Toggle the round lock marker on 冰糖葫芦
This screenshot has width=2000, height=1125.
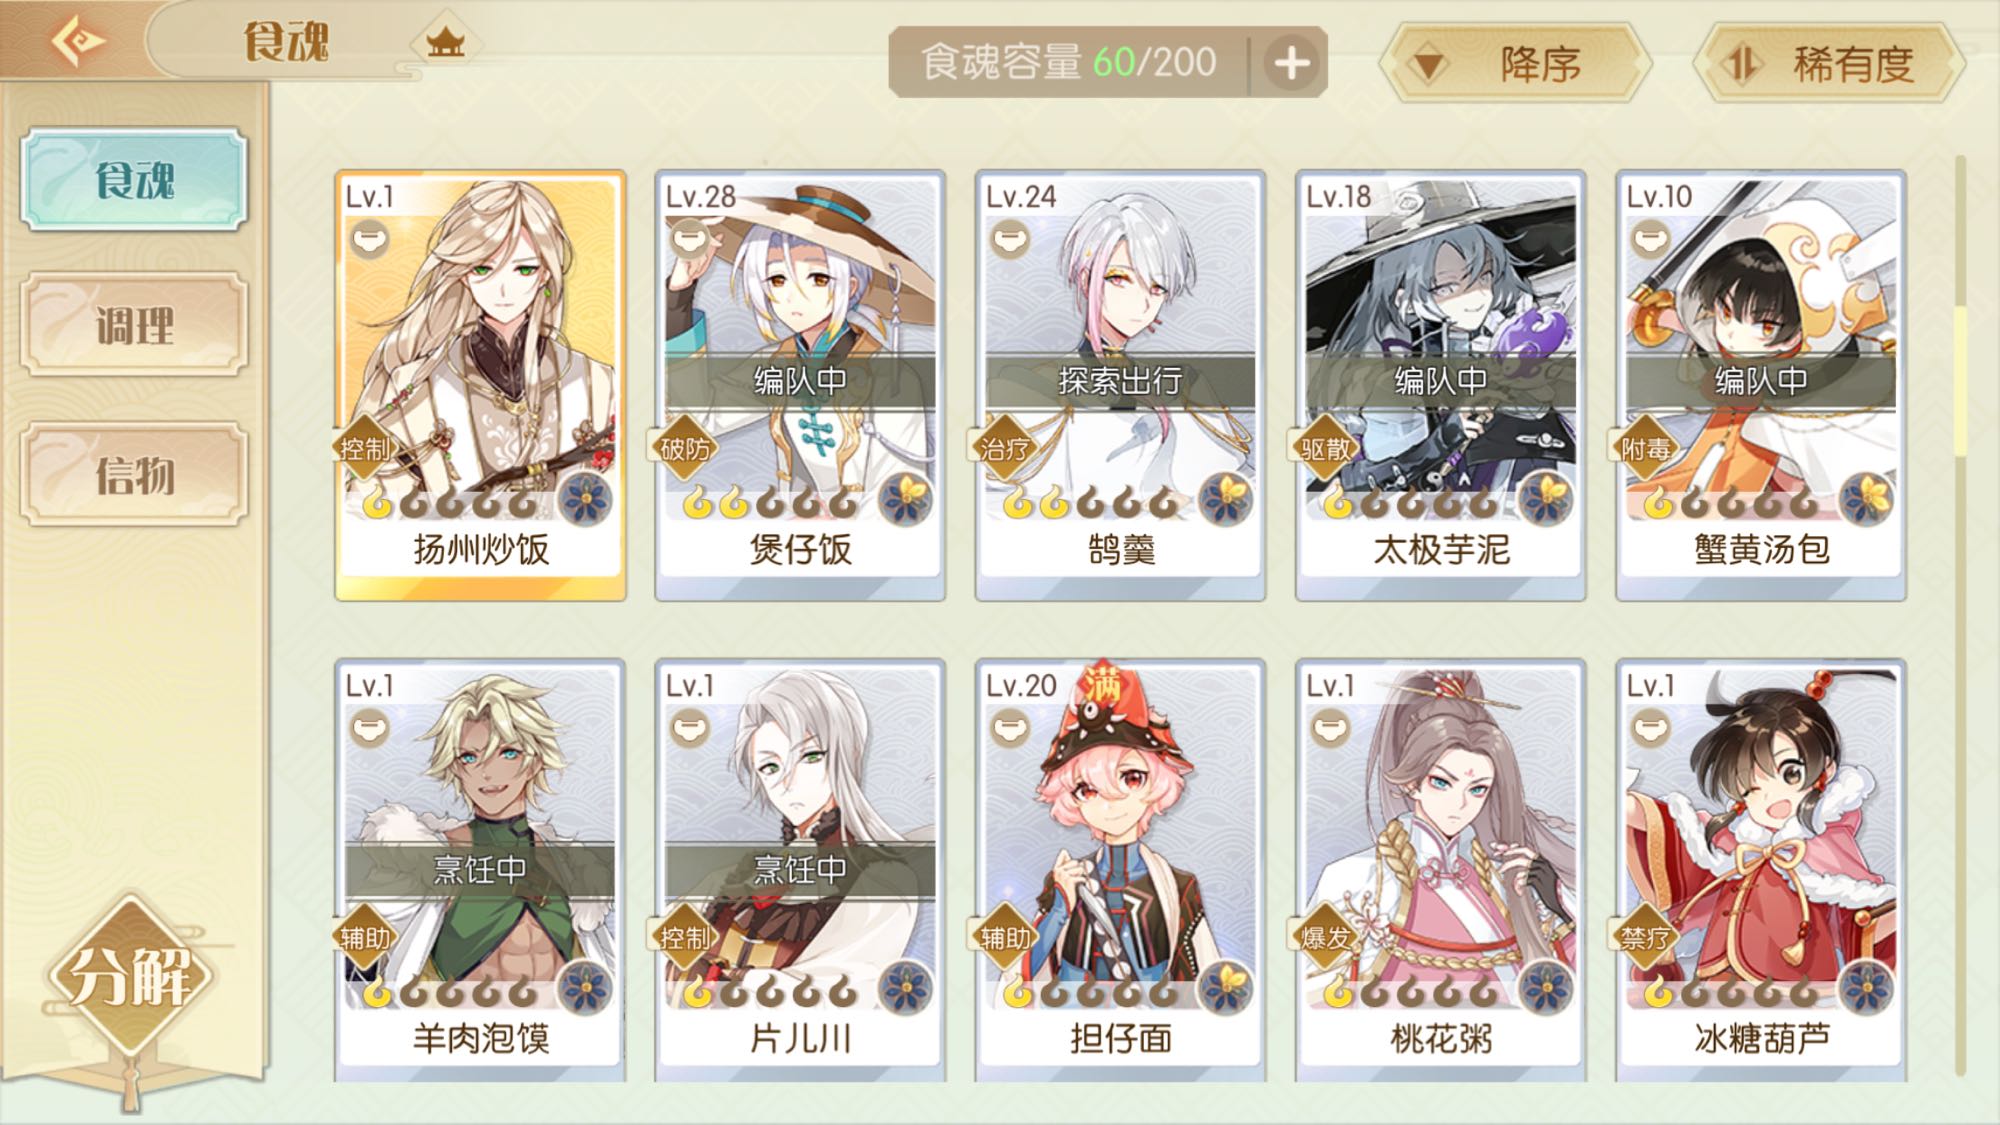[1649, 730]
